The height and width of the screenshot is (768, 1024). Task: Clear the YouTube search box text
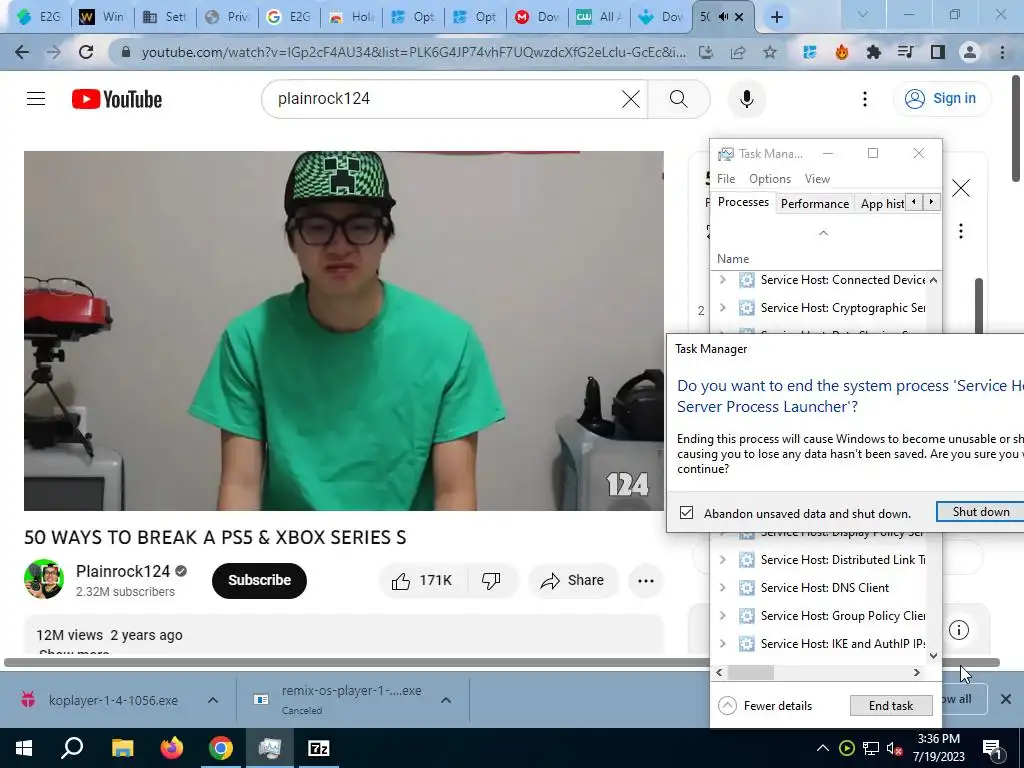pyautogui.click(x=630, y=99)
